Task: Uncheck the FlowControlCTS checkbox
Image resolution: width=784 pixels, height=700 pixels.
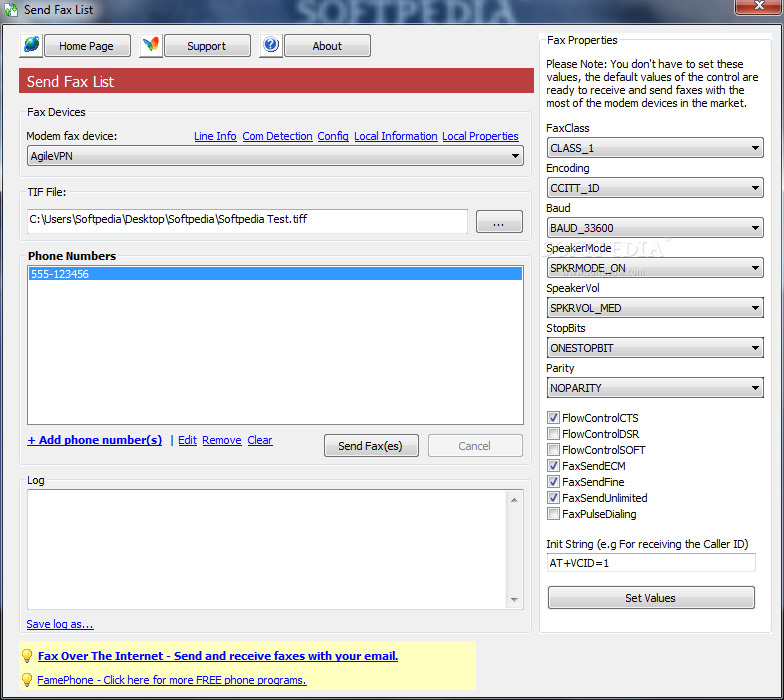Action: point(553,418)
